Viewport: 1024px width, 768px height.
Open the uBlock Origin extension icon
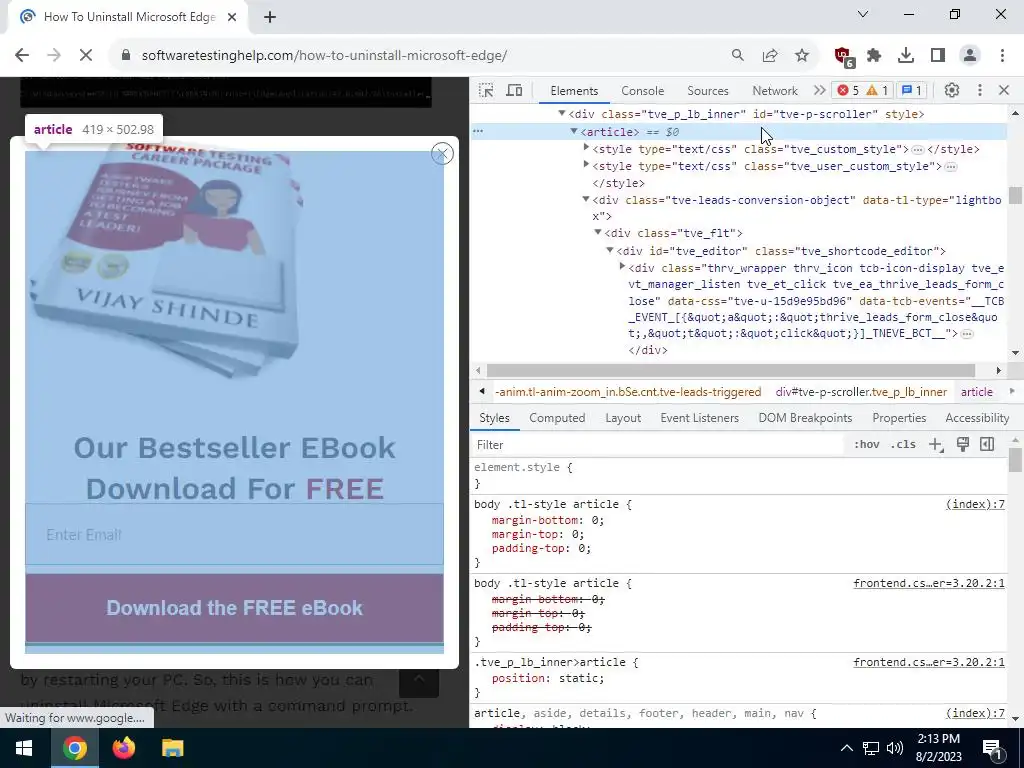click(x=844, y=57)
